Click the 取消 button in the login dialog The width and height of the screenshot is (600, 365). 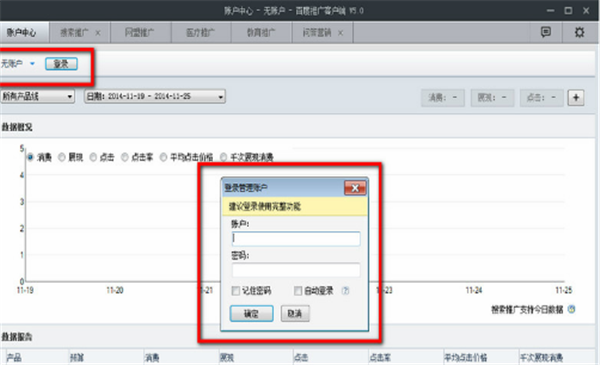point(295,314)
